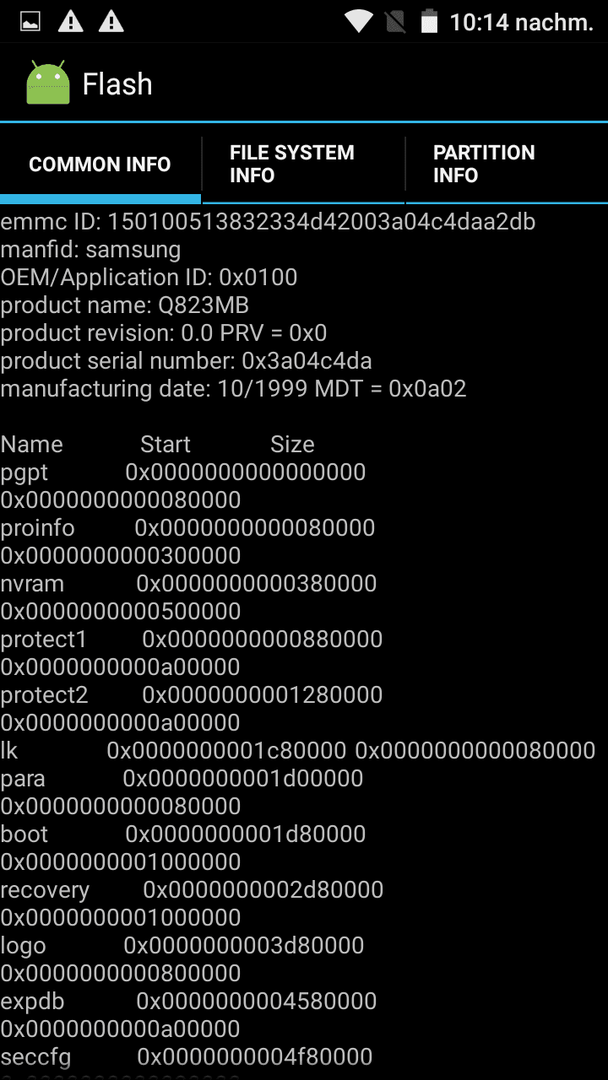Open the picture notification icon
The width and height of the screenshot is (608, 1080).
pos(30,21)
